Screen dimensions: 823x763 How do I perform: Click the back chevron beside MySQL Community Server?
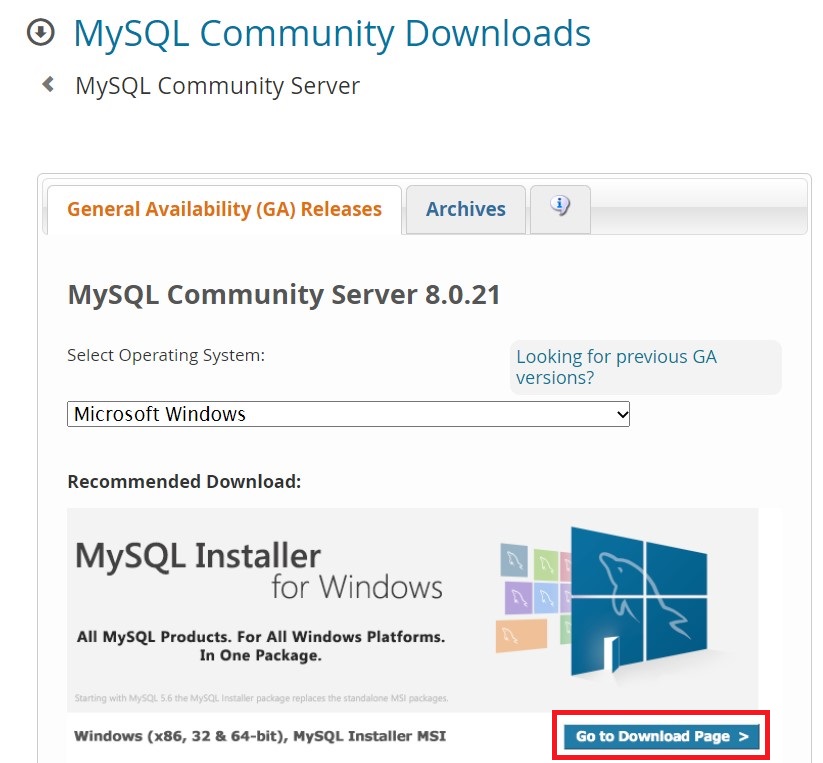pyautogui.click(x=48, y=84)
